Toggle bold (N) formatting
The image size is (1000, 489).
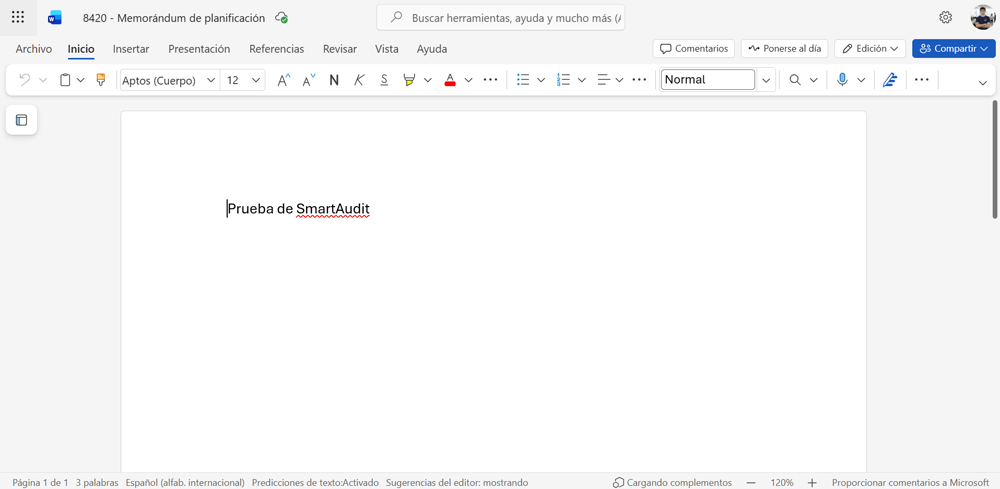(x=334, y=80)
